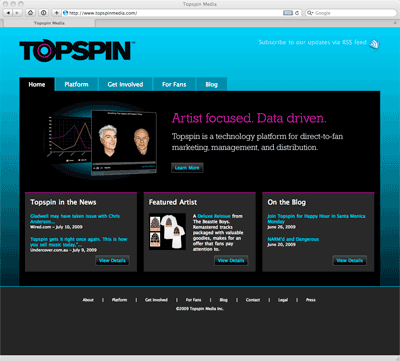Click the Platform footer link
The image size is (400, 361).
pyautogui.click(x=119, y=300)
